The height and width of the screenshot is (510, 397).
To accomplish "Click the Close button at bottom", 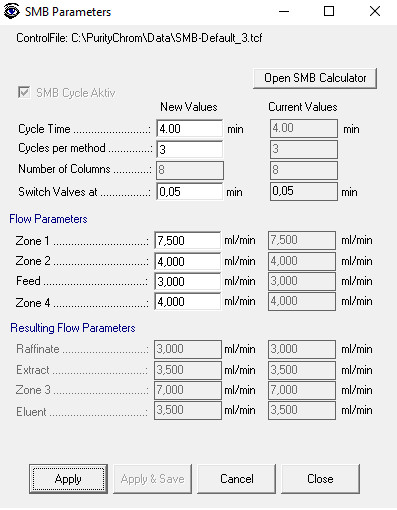I will (320, 479).
